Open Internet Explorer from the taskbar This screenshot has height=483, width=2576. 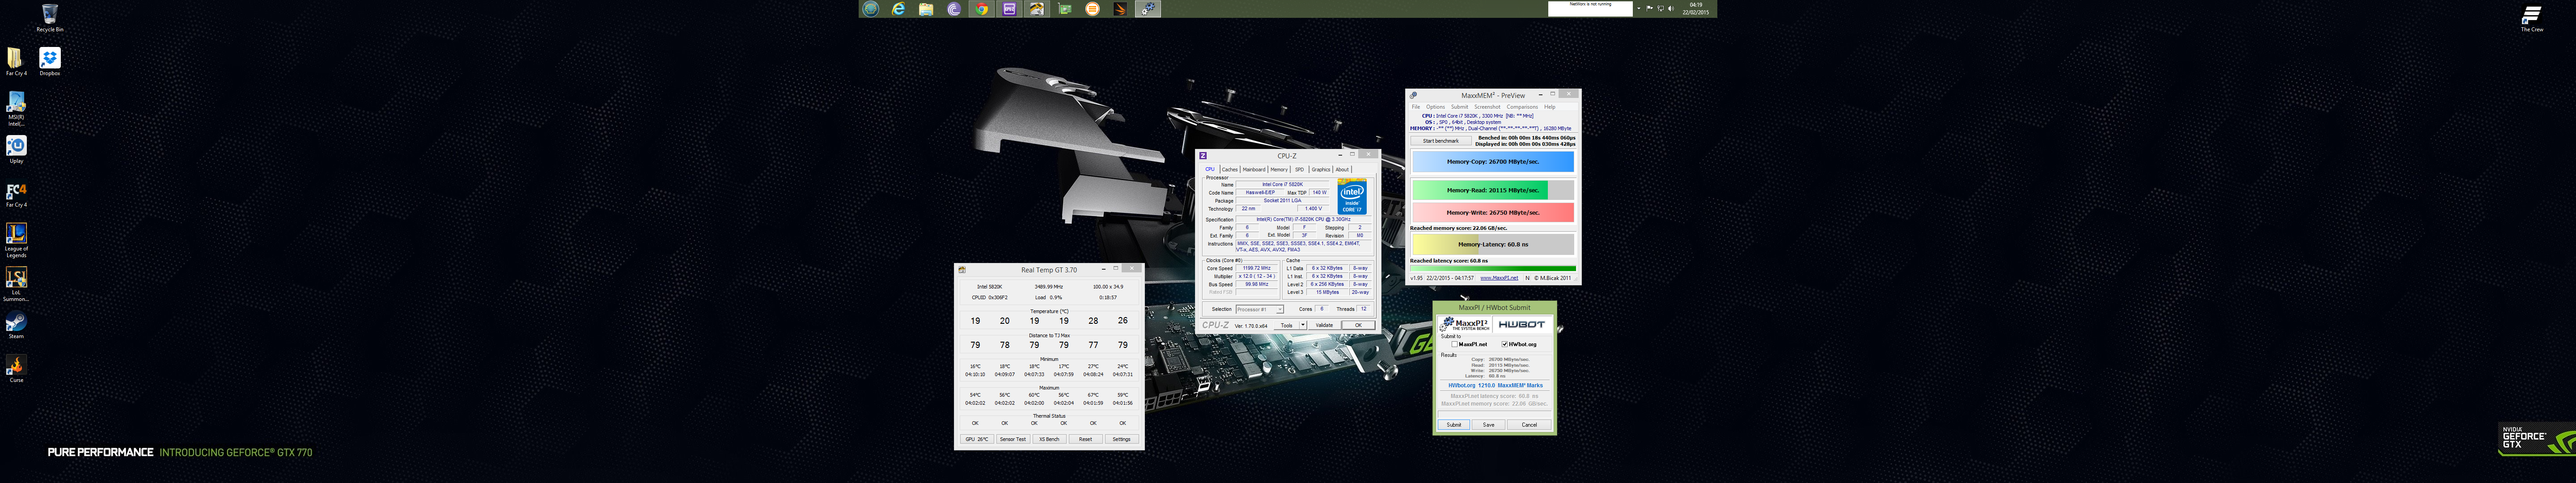point(899,9)
